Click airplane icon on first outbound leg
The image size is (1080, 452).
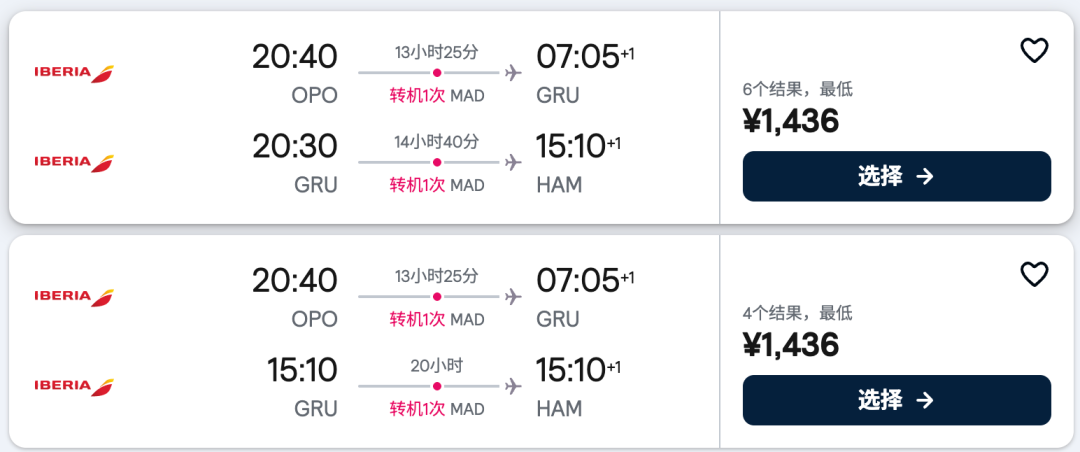(512, 72)
